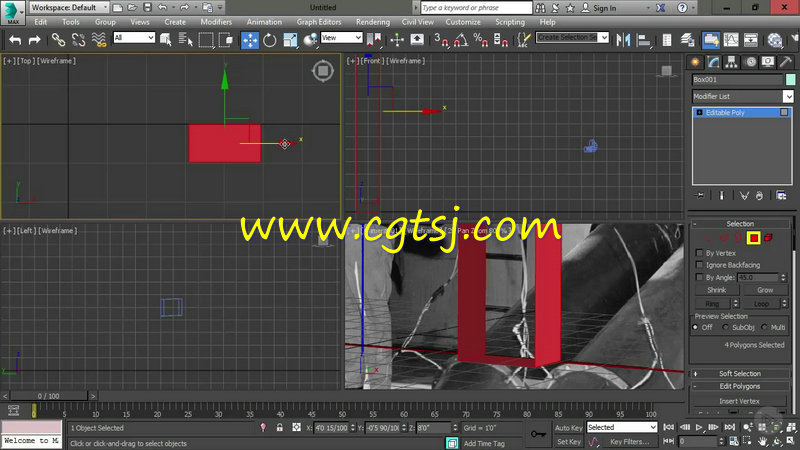This screenshot has height=450, width=800.
Task: Click the time slider 0 / 100 handle
Action: [x=48, y=396]
